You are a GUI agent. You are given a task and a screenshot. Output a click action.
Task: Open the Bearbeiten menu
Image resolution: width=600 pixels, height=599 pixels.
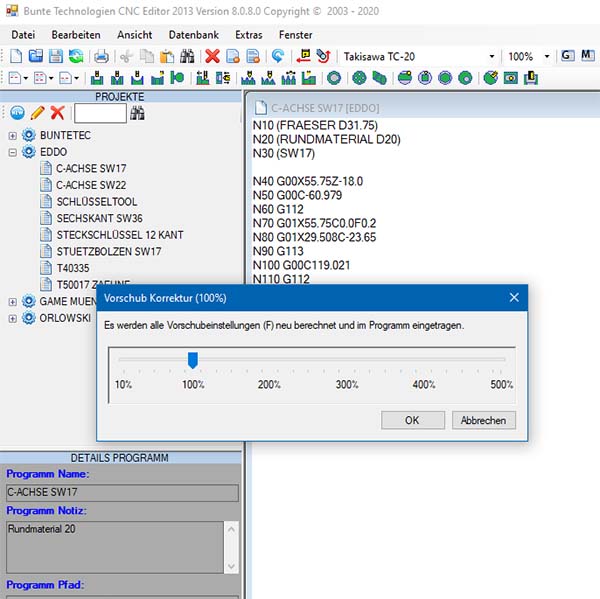point(76,35)
